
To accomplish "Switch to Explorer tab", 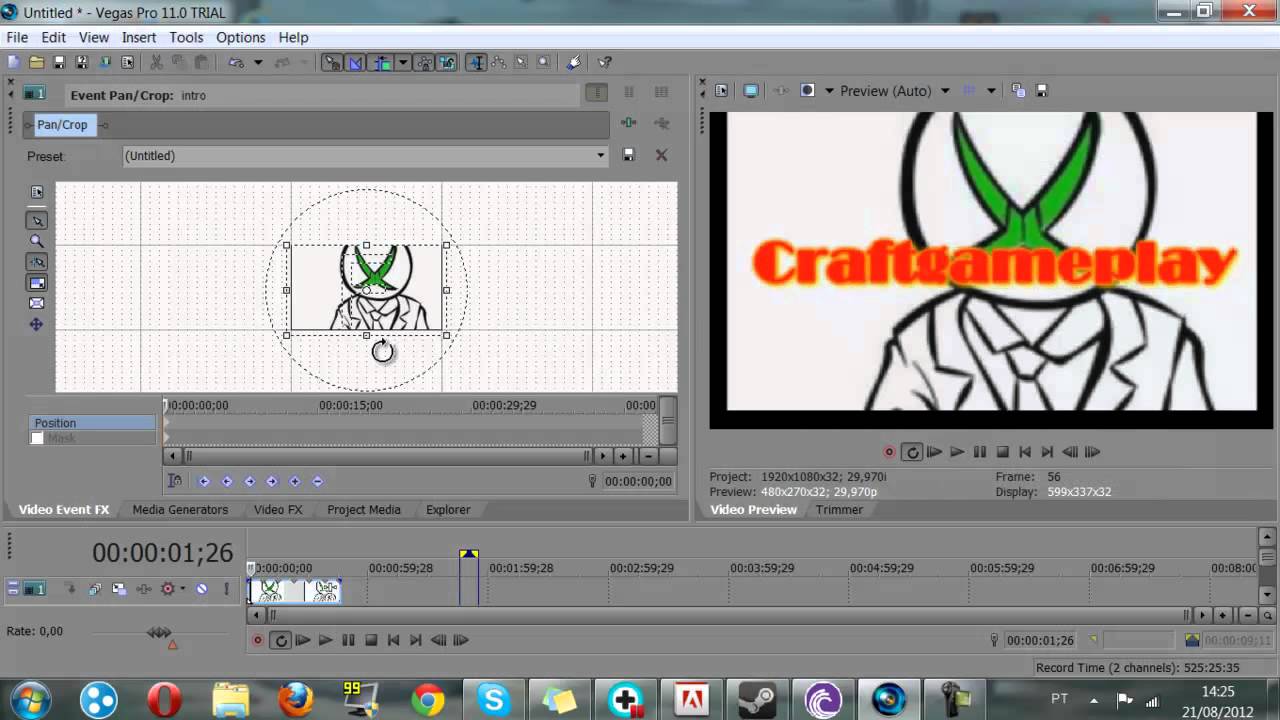I will click(448, 509).
